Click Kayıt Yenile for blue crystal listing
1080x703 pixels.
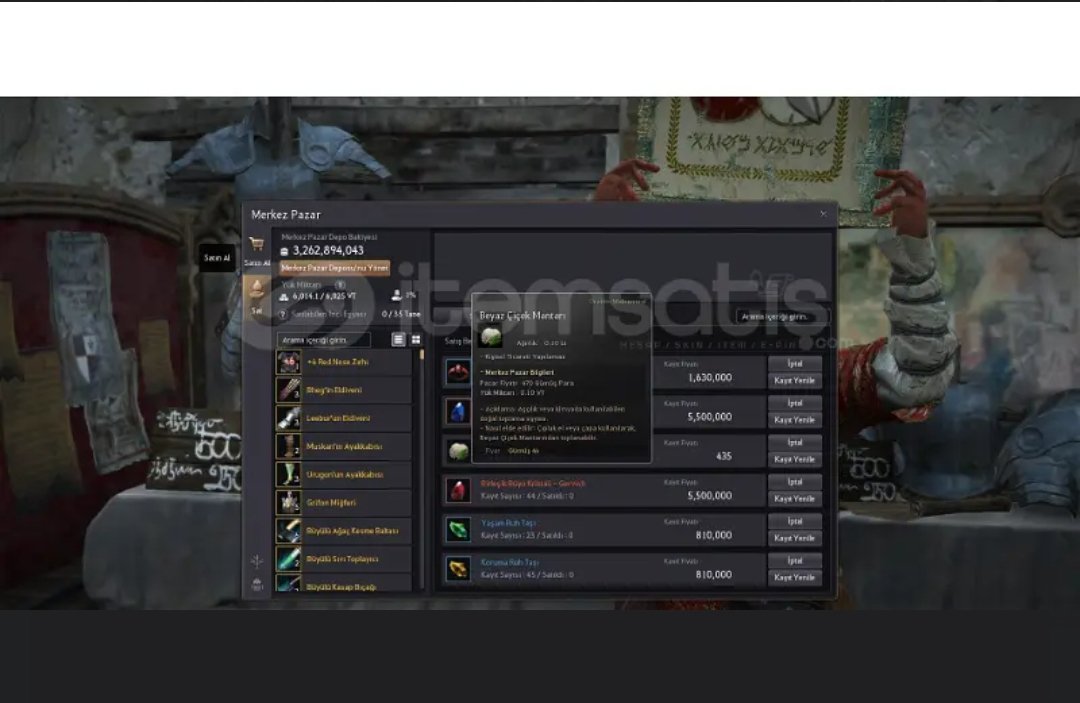point(795,420)
